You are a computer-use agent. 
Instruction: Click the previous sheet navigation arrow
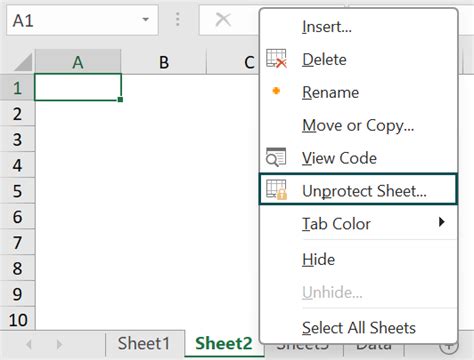(29, 344)
